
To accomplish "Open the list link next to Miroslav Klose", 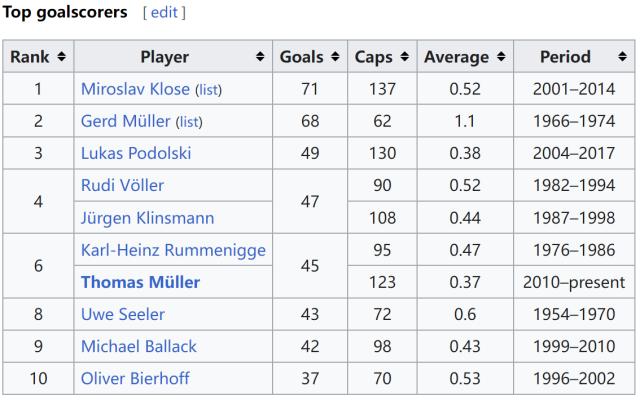I will click(x=208, y=90).
